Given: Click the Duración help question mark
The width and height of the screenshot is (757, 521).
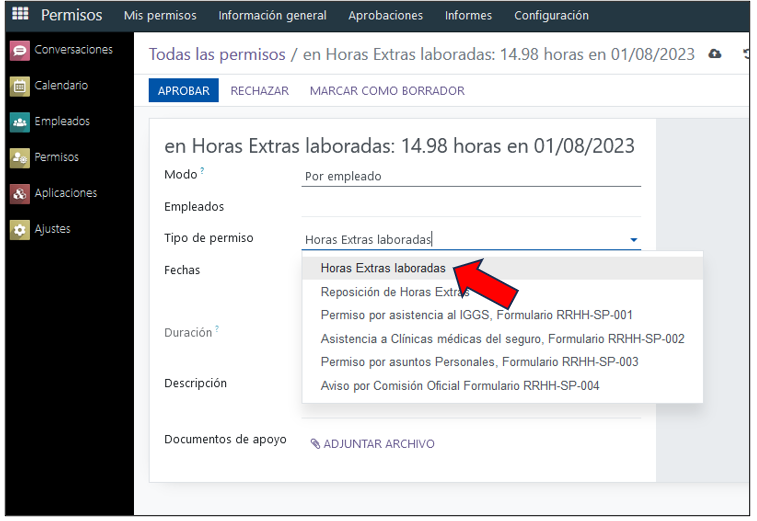Looking at the screenshot, I should tap(217, 329).
